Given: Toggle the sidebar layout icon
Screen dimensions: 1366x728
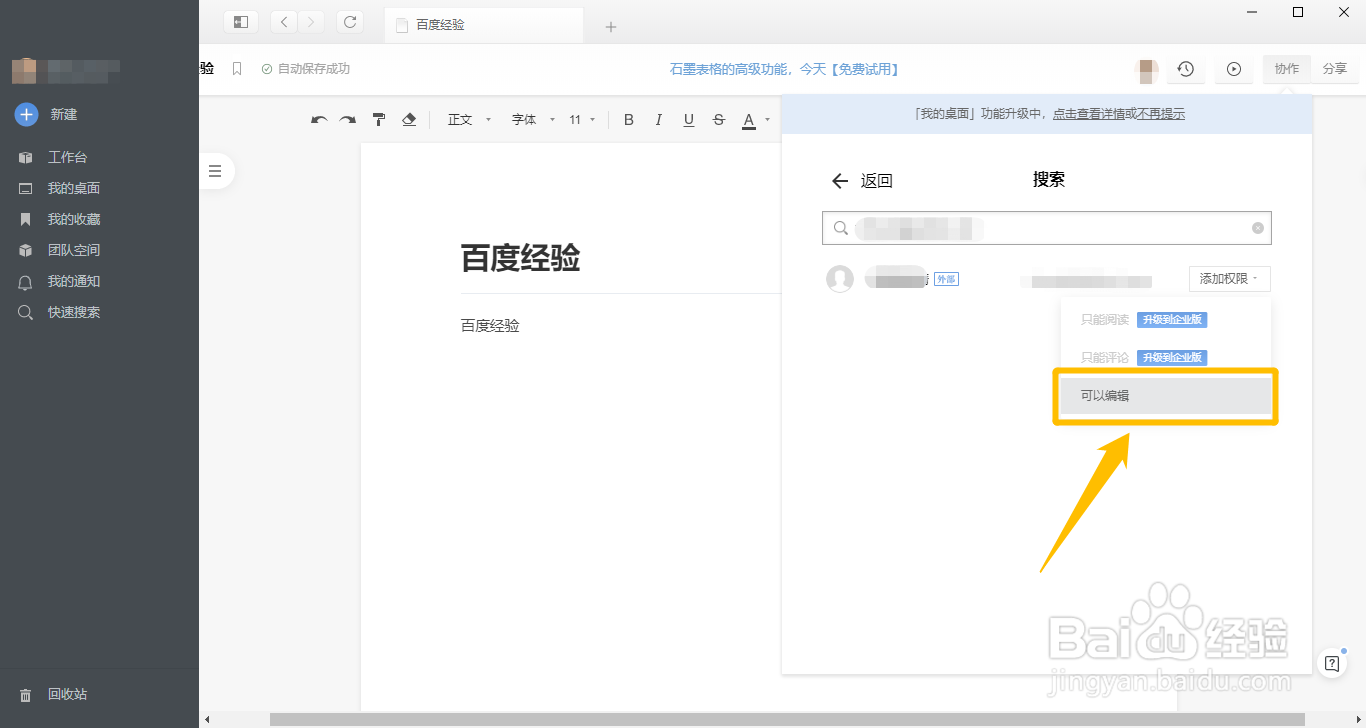Looking at the screenshot, I should tap(241, 22).
